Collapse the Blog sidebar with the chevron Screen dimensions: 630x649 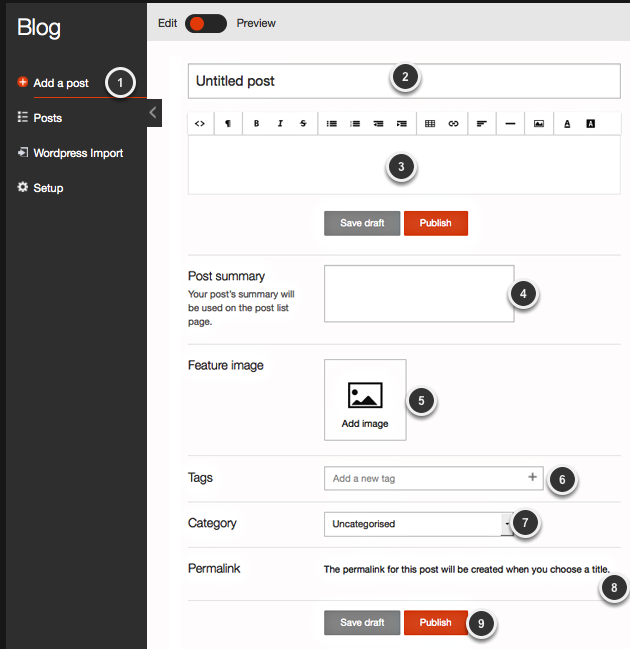(153, 113)
